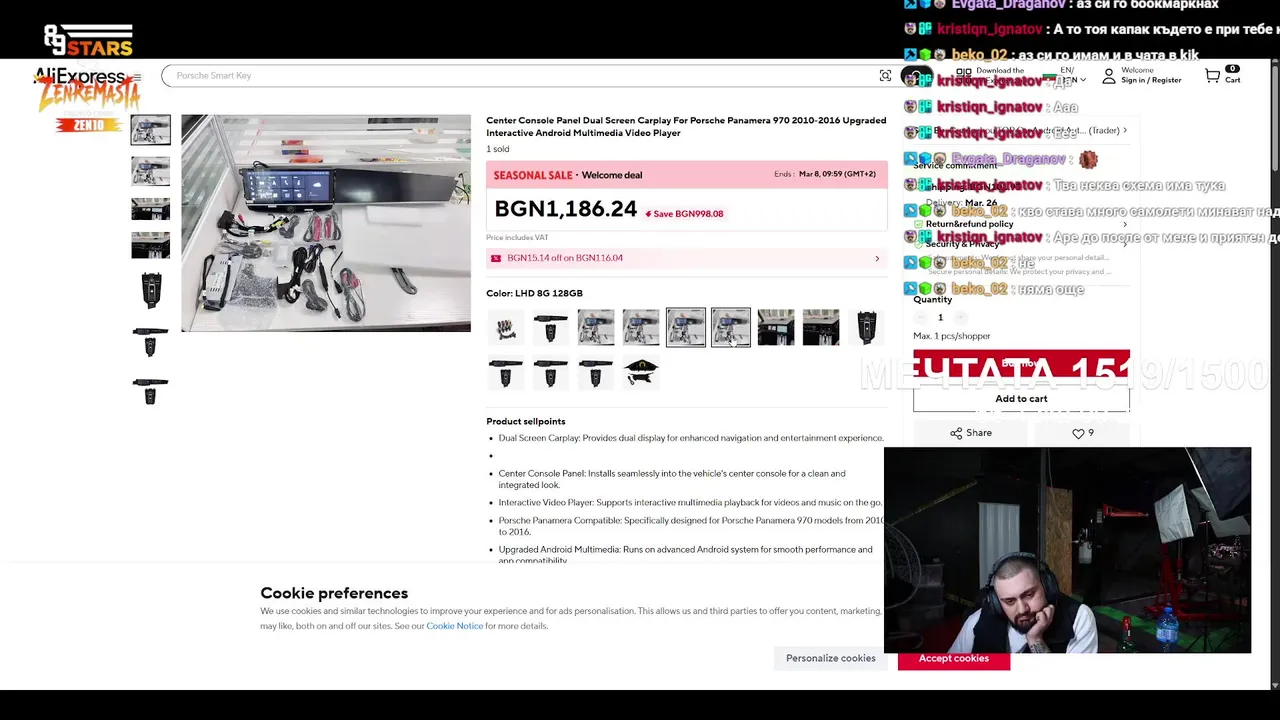1280x720 pixels.
Task: Click 'Color: LHD 8G 128GB' label
Action: click(x=534, y=293)
